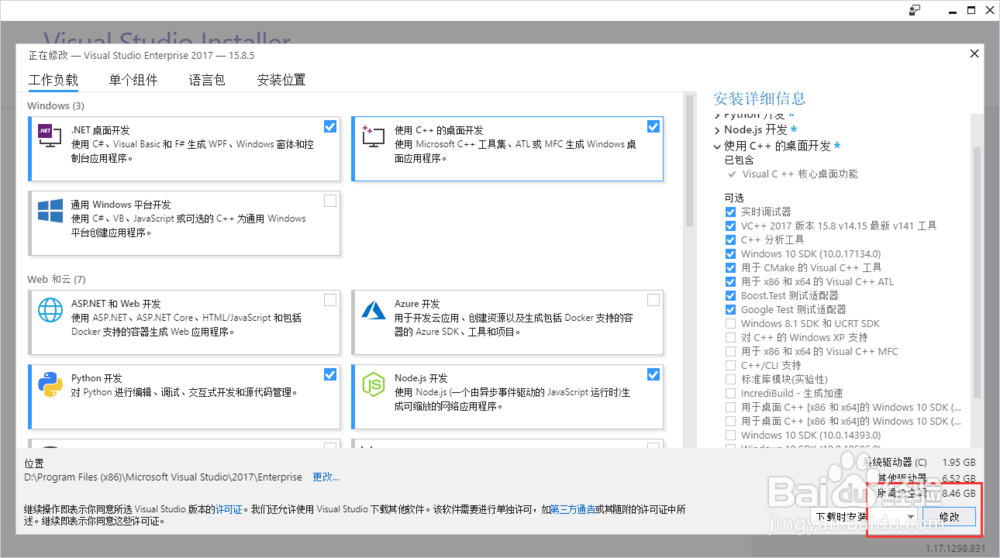This screenshot has height=558, width=1000.
Task: Collapse the 使用 C++ 的桌面开发 details section
Action: (x=717, y=146)
